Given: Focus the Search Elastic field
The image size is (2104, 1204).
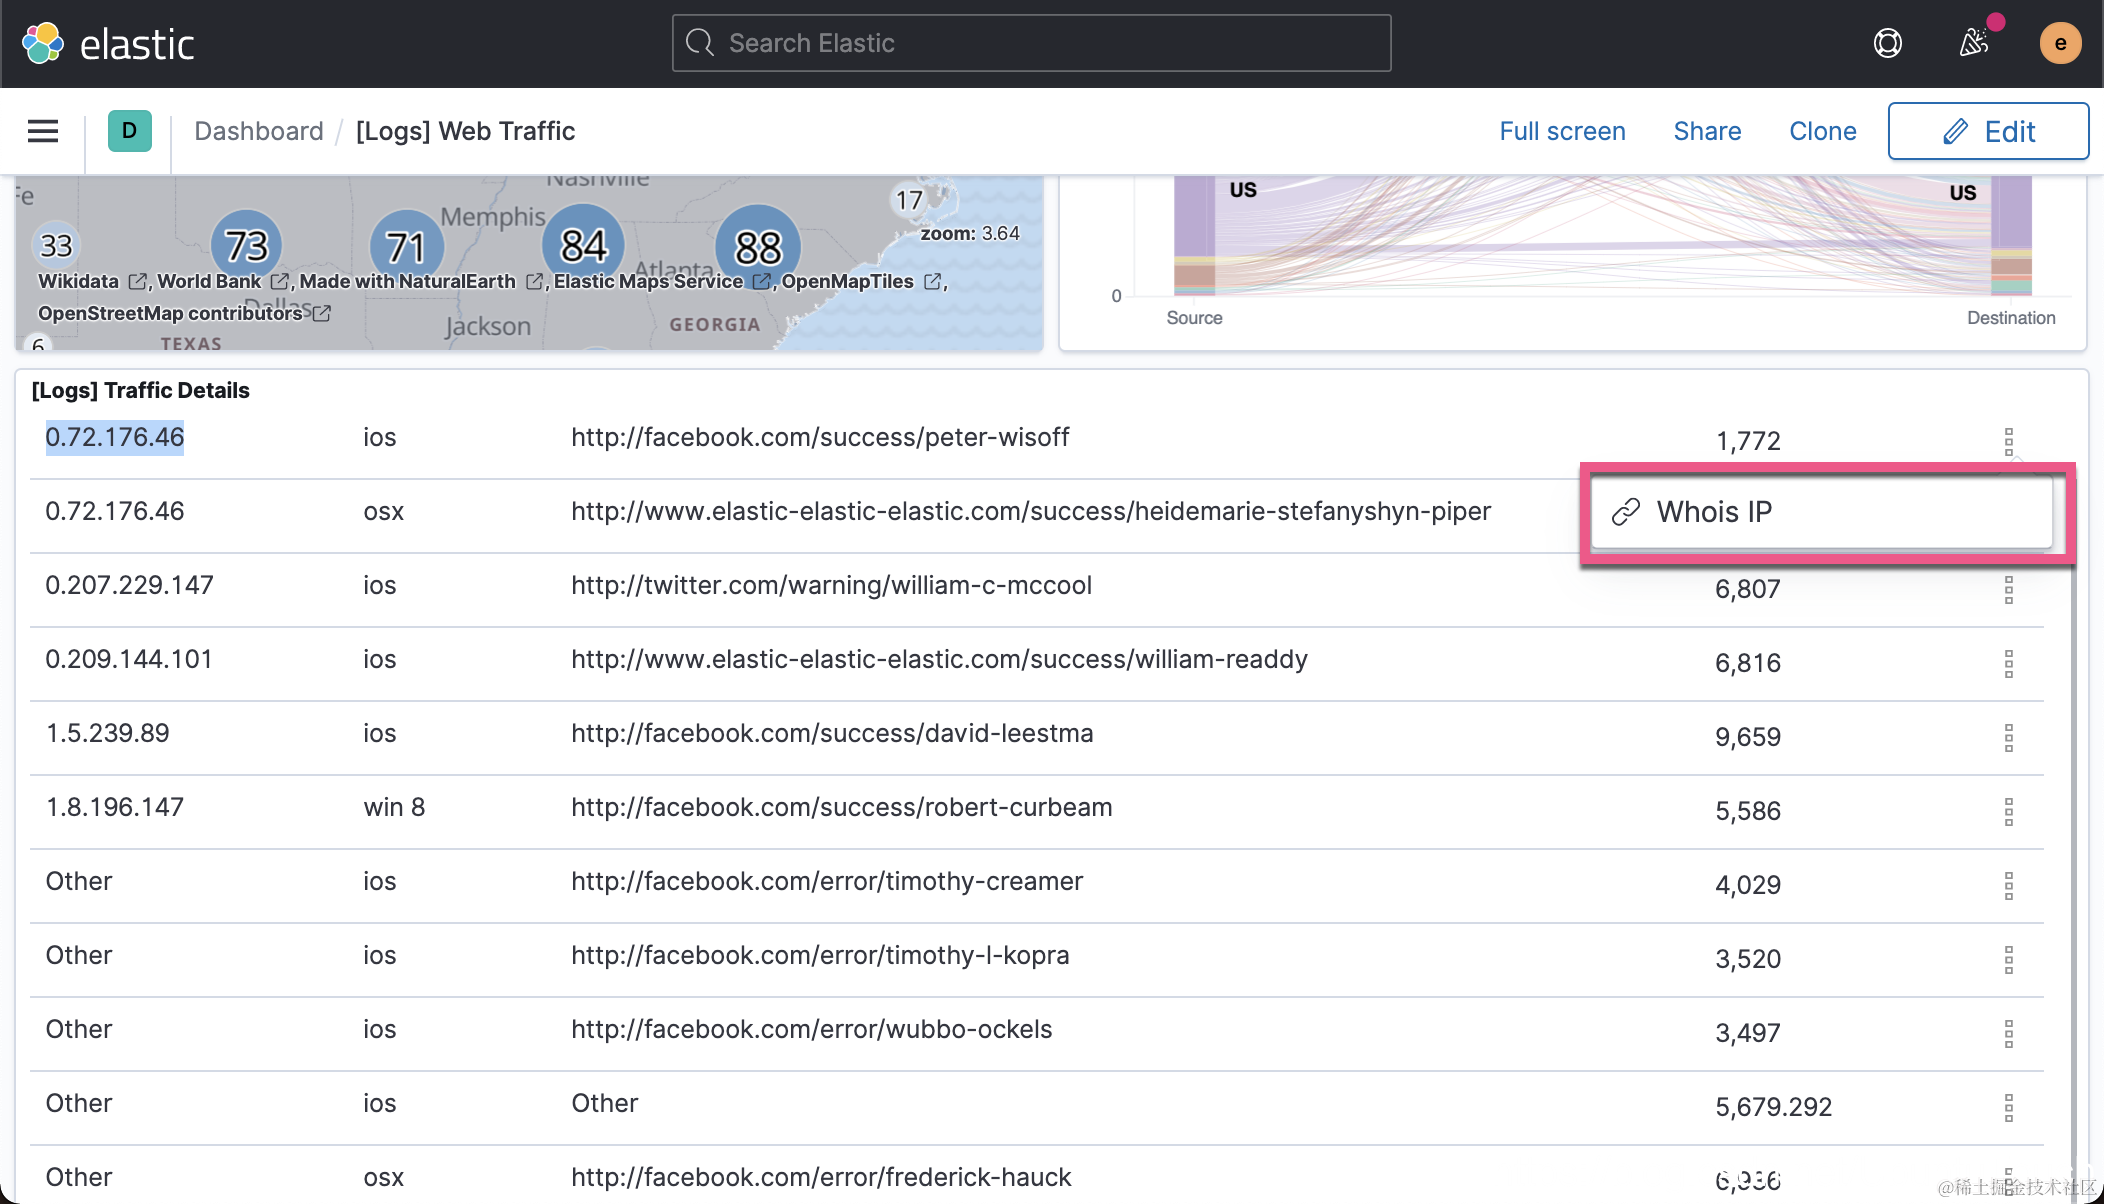Looking at the screenshot, I should click(1031, 43).
